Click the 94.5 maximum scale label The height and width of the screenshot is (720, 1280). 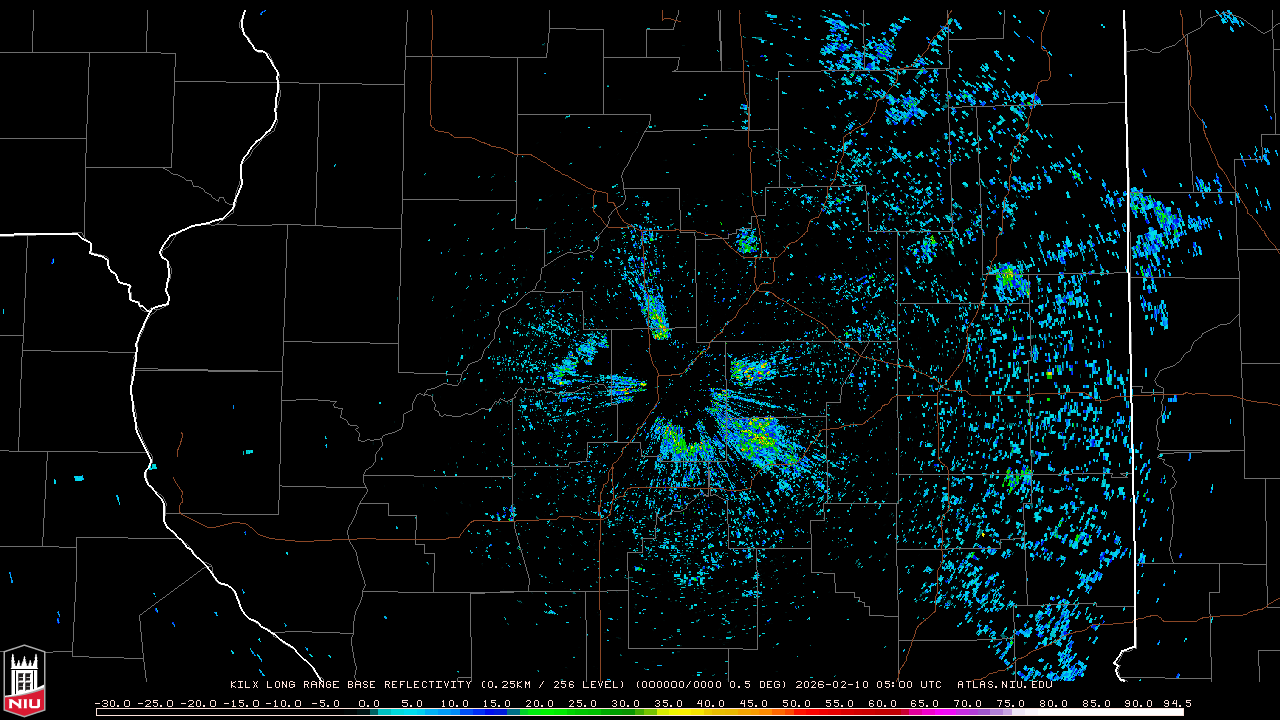(x=1177, y=704)
